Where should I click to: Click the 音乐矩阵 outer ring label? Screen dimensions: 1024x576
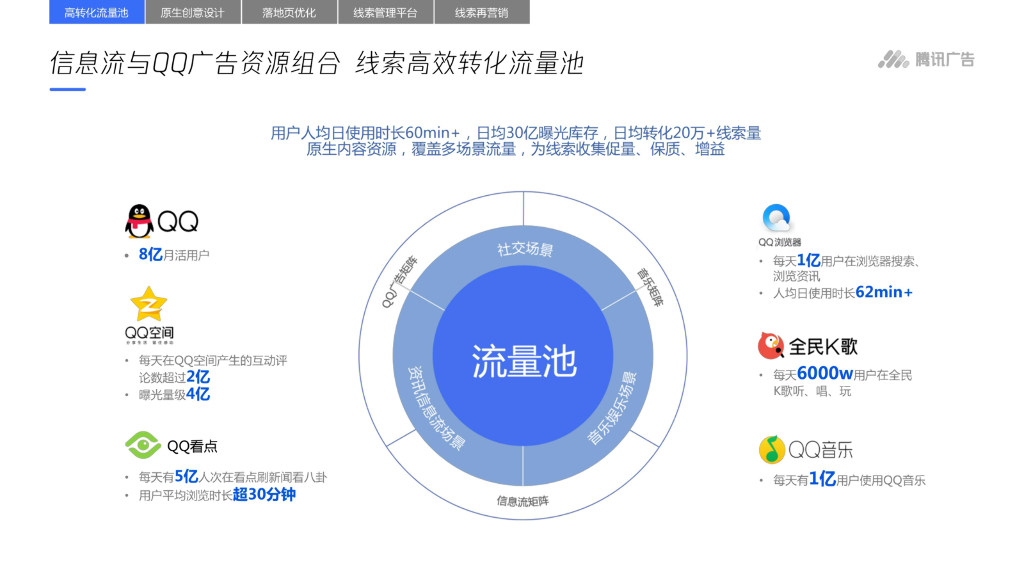(650, 287)
